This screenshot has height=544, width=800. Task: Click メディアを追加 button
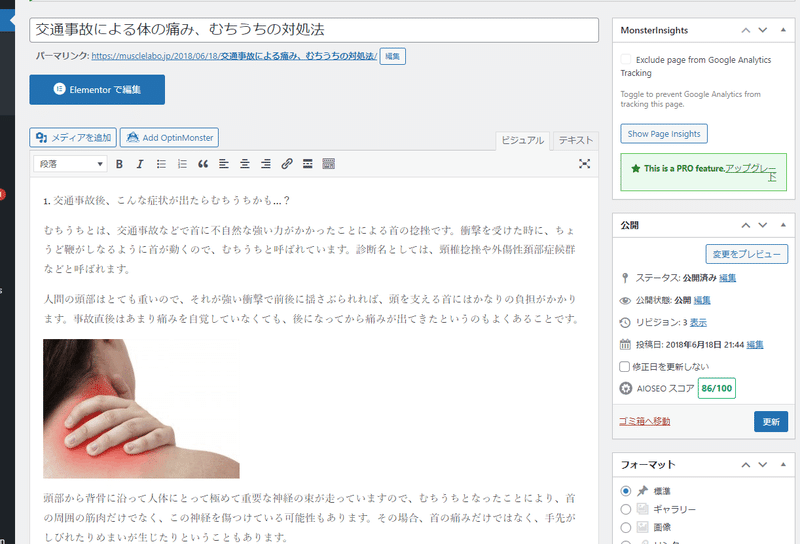click(73, 138)
